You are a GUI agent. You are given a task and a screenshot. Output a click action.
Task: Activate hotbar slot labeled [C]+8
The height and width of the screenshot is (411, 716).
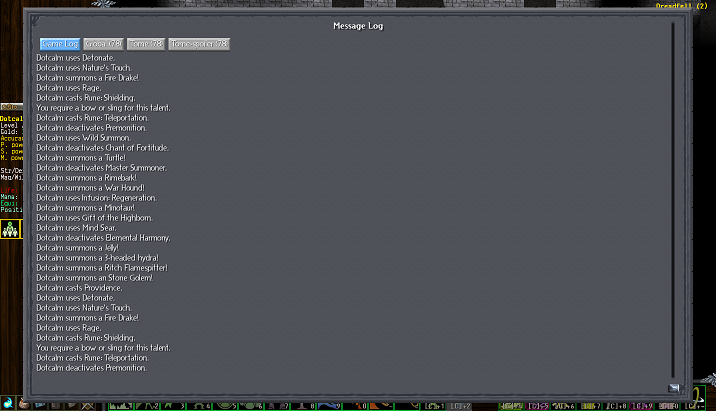(x=616, y=406)
